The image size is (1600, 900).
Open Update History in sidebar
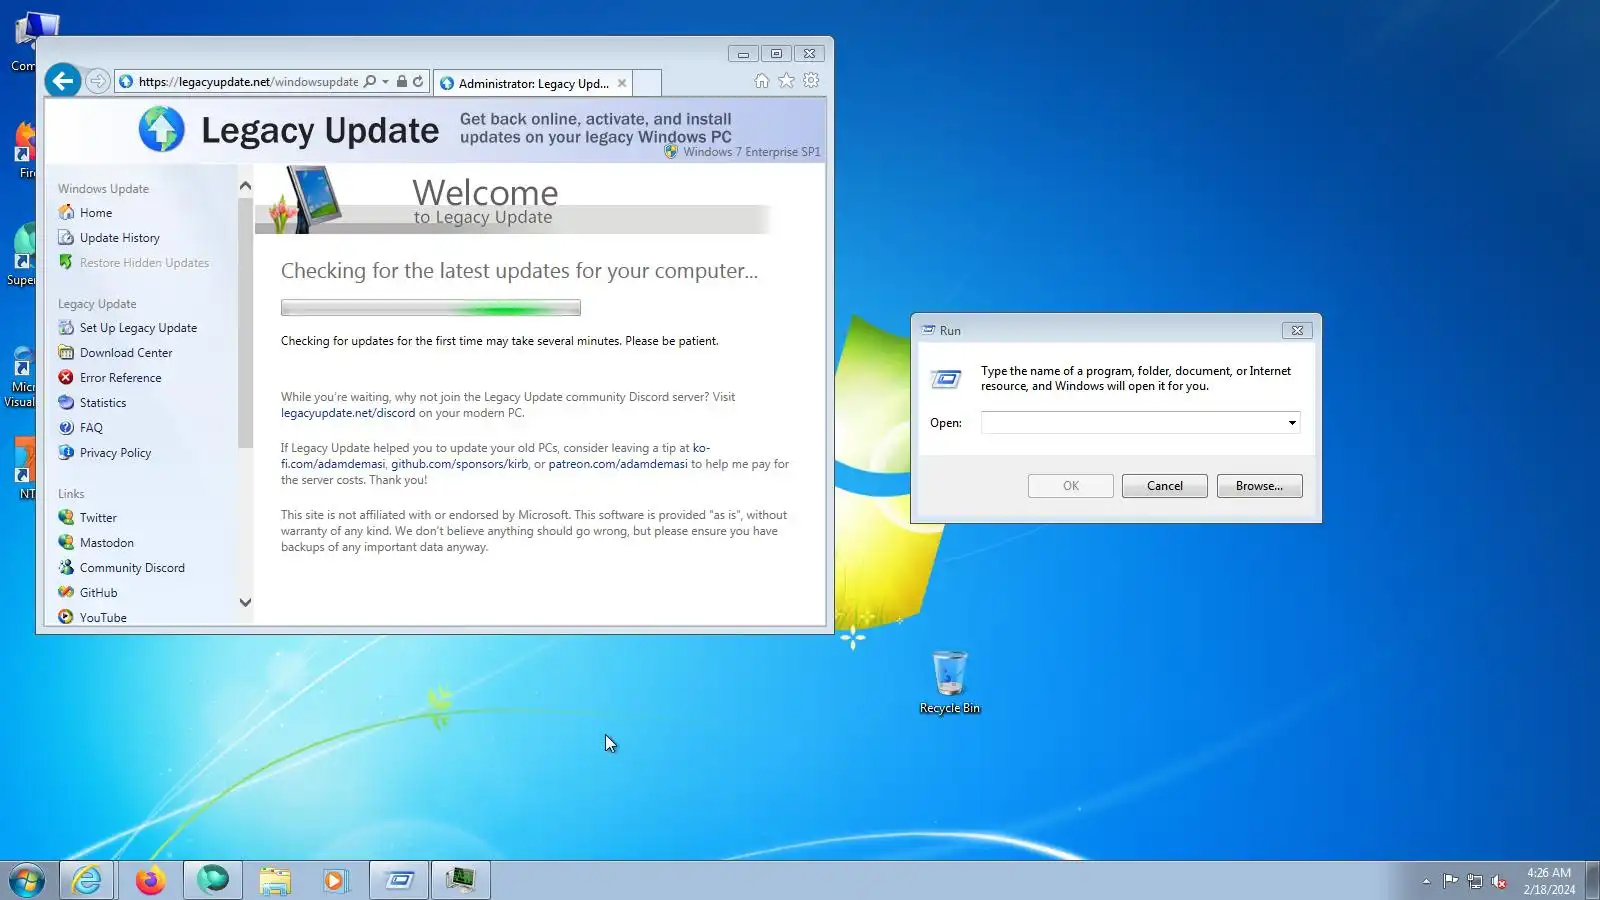(x=120, y=238)
